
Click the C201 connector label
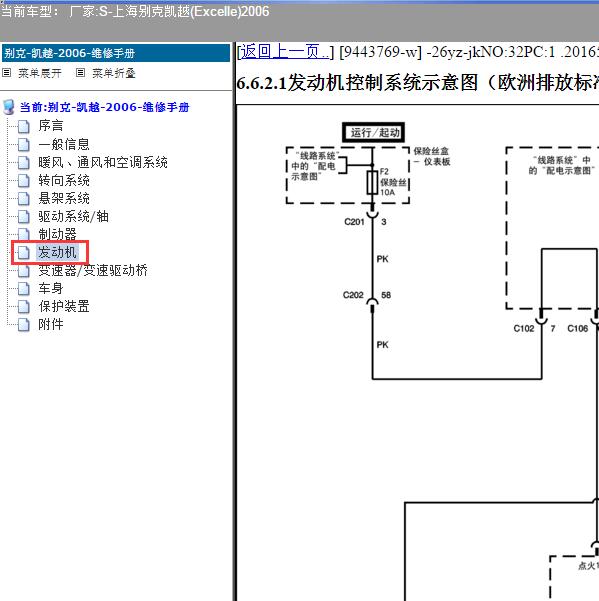[x=354, y=222]
